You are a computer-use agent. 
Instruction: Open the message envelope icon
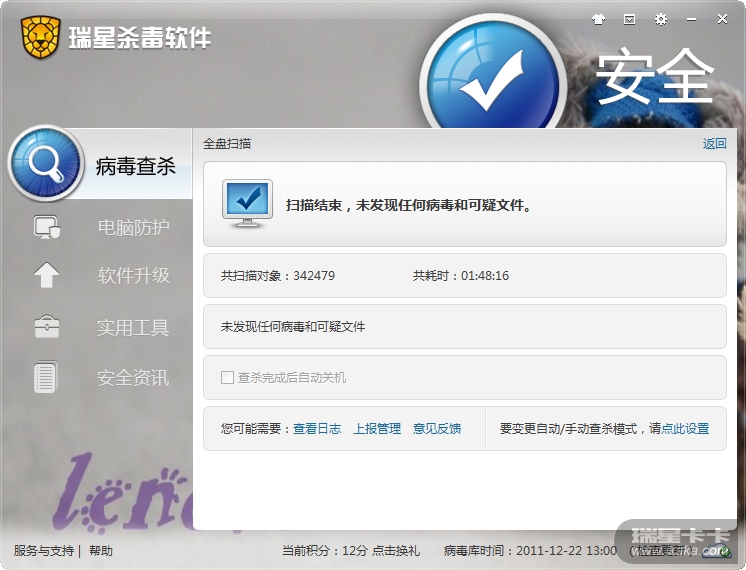click(x=629, y=20)
